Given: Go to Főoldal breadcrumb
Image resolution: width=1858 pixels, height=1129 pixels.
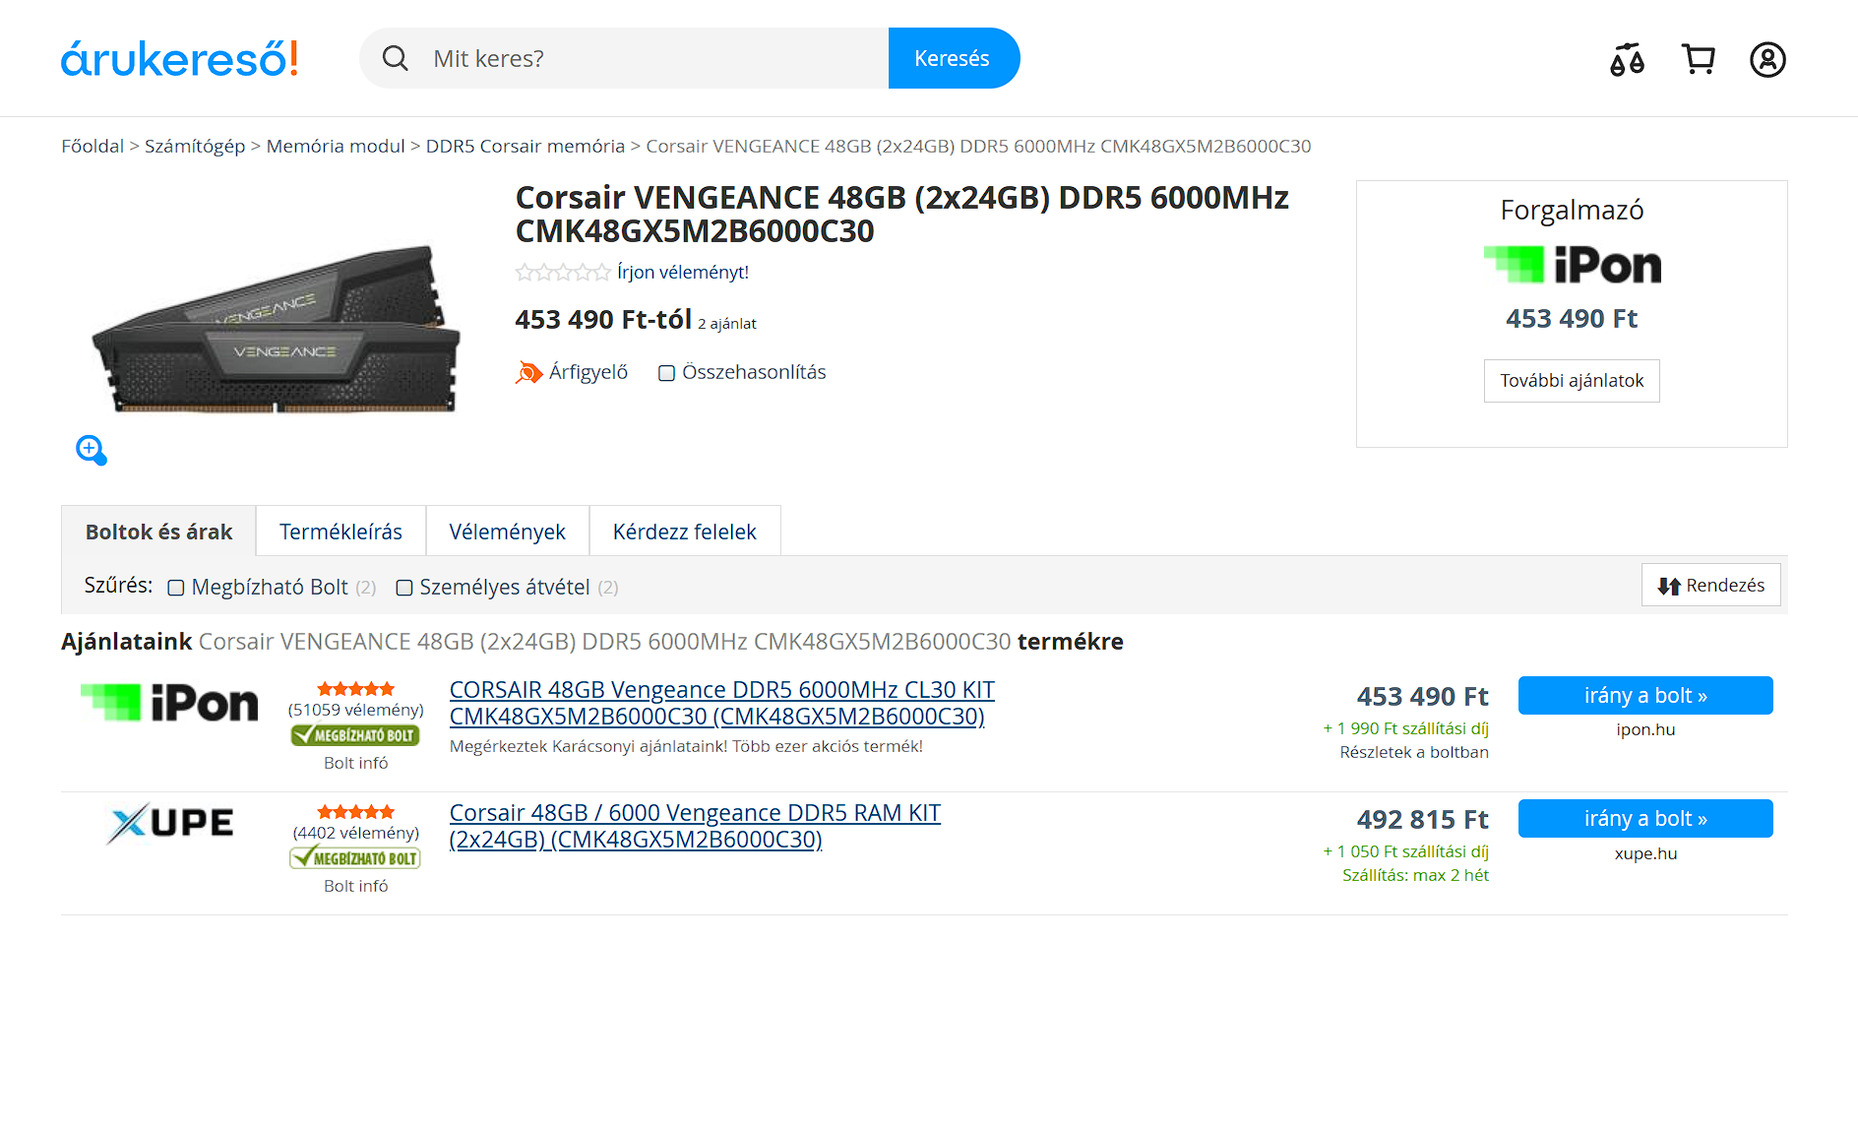Looking at the screenshot, I should click(92, 146).
